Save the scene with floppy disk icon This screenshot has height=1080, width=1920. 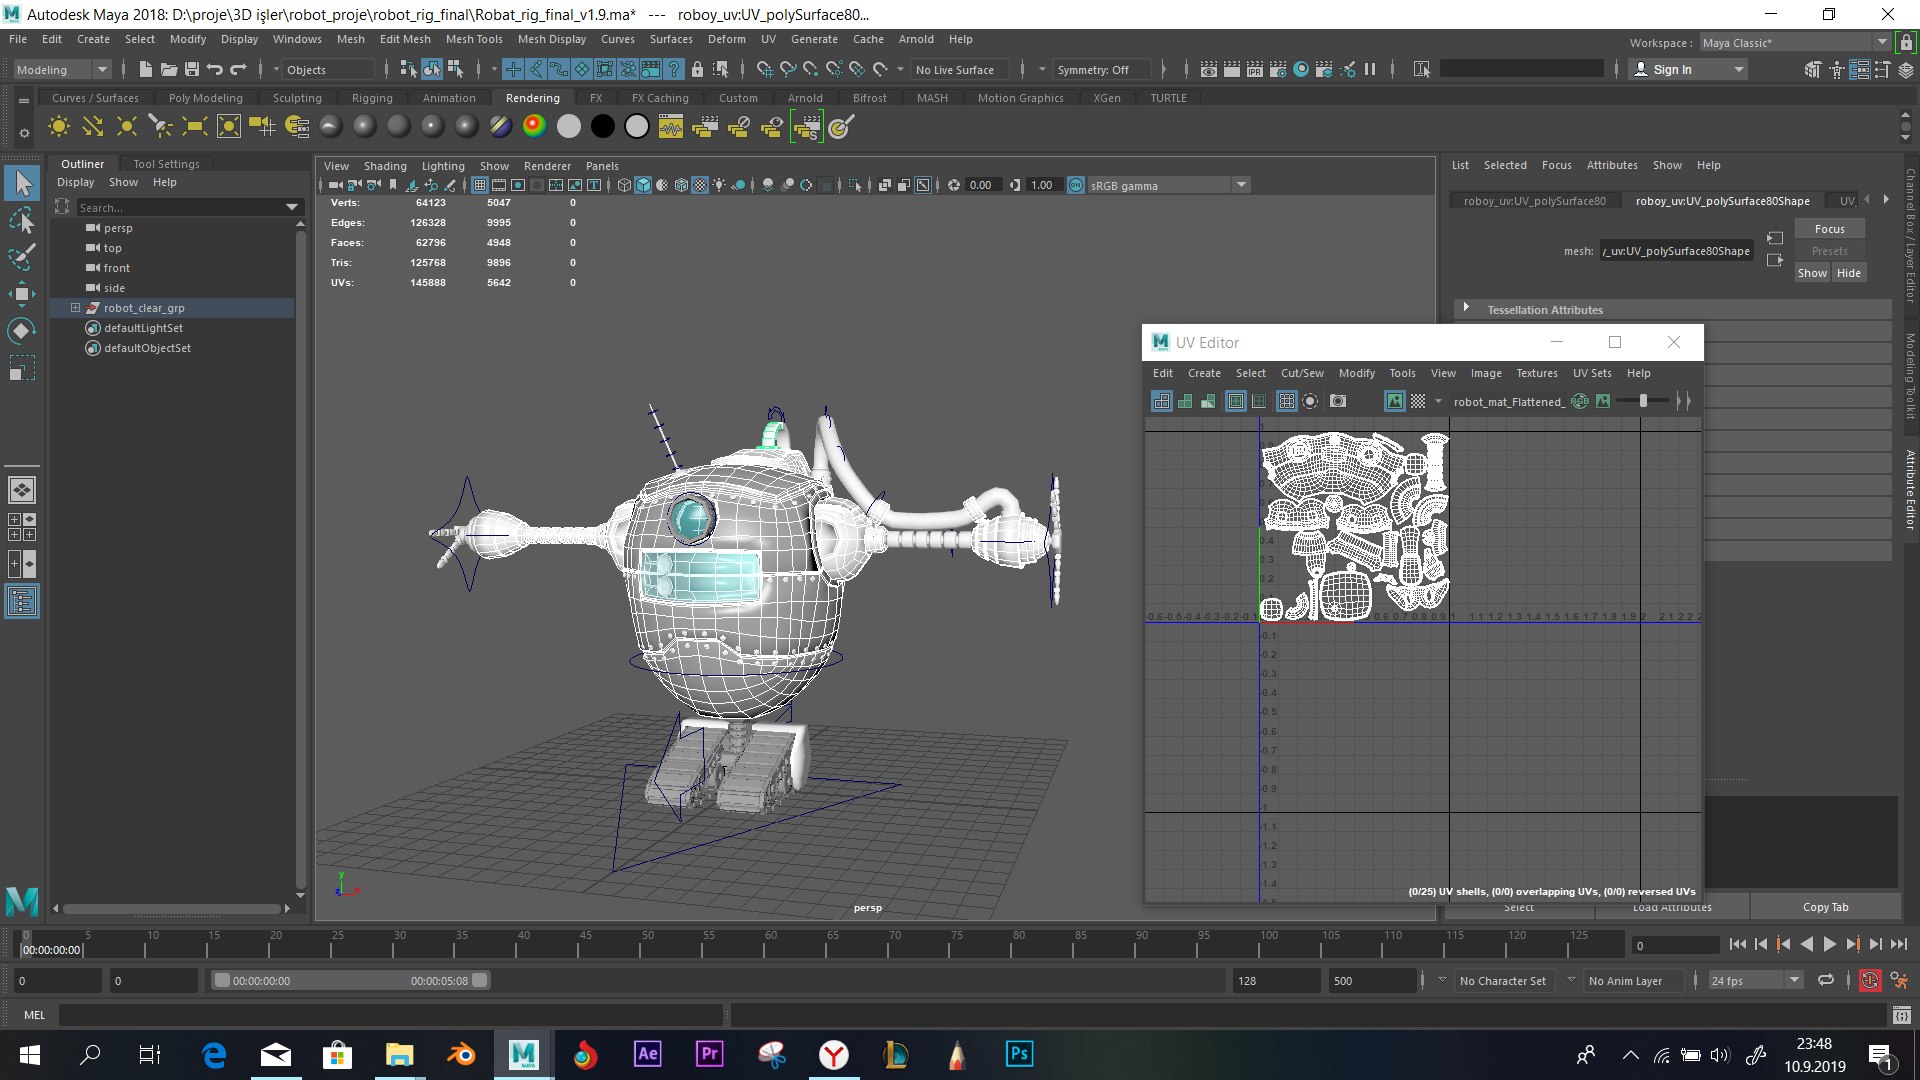[191, 69]
